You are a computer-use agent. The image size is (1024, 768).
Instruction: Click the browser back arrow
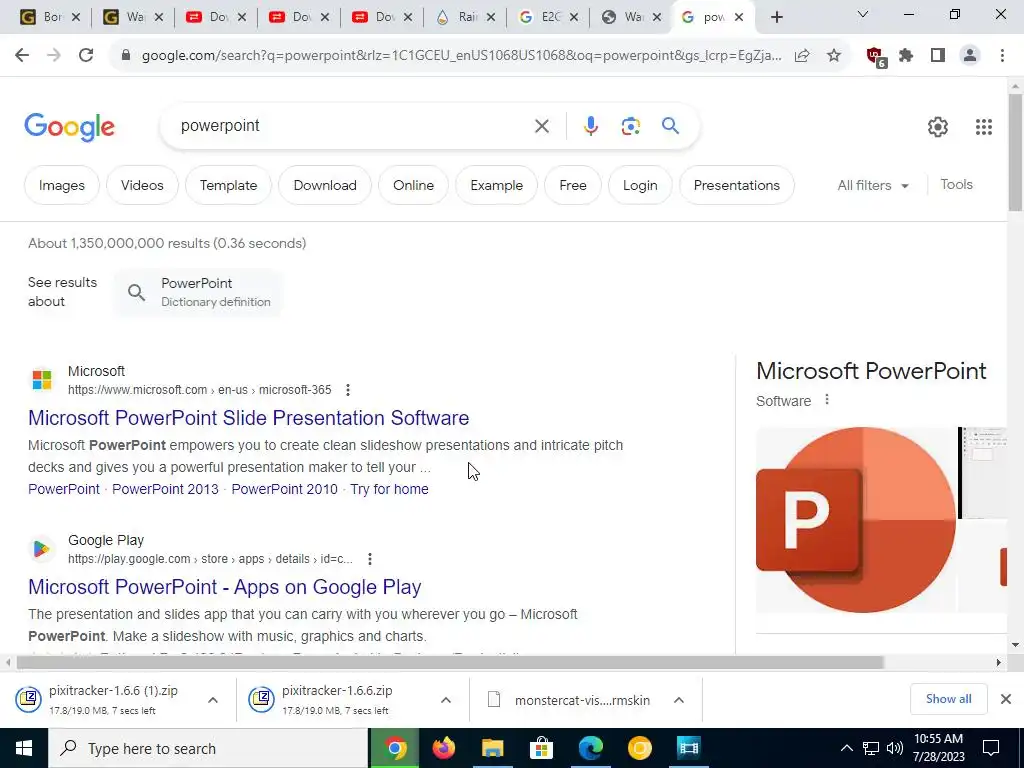(22, 56)
